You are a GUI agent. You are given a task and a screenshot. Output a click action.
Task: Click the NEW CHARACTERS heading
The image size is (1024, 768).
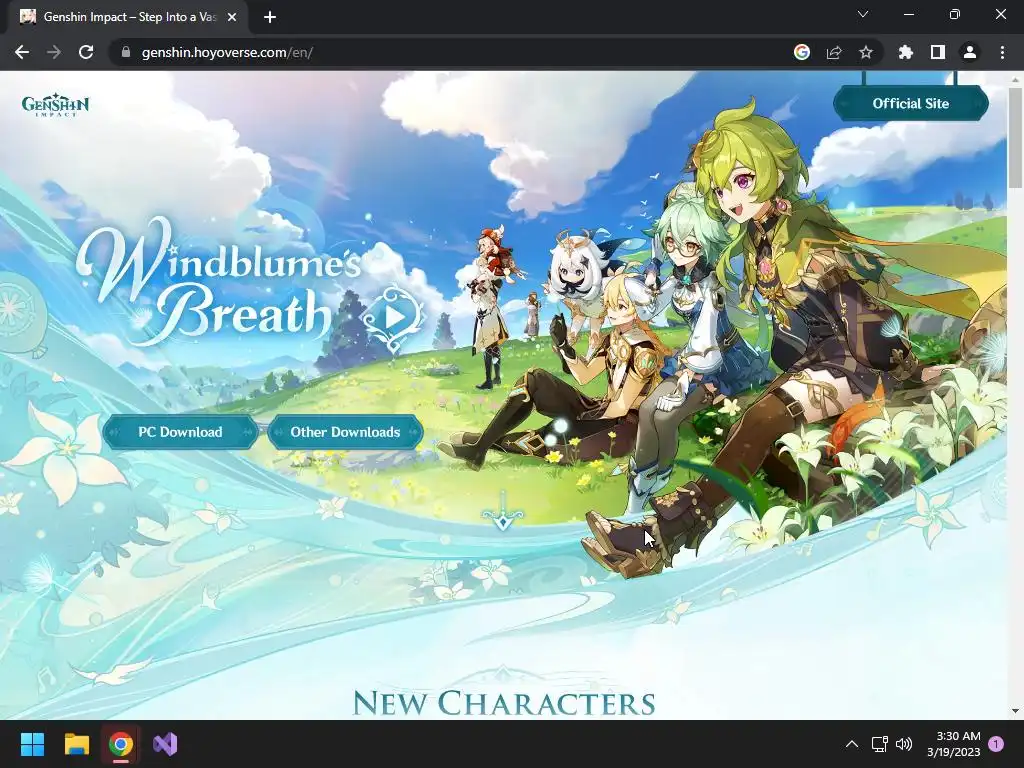pyautogui.click(x=504, y=703)
